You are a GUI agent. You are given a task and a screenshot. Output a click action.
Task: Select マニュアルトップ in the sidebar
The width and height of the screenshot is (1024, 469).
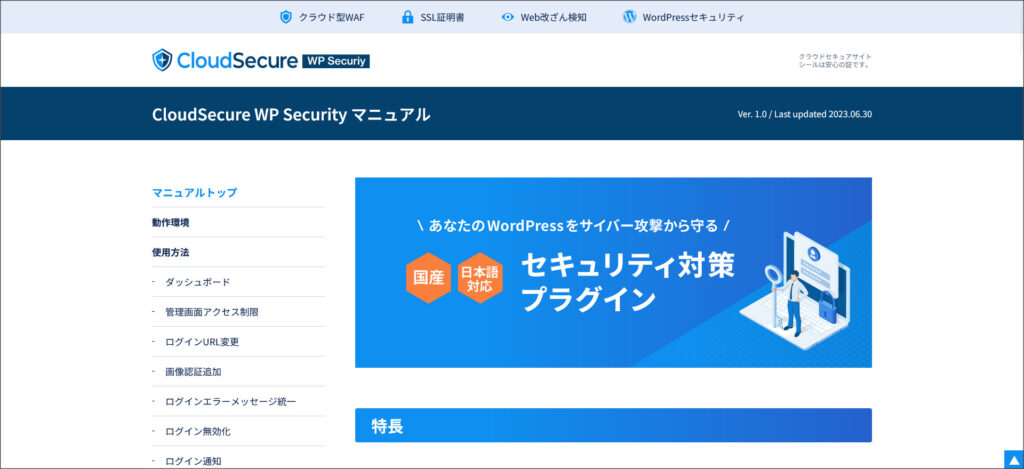[195, 193]
